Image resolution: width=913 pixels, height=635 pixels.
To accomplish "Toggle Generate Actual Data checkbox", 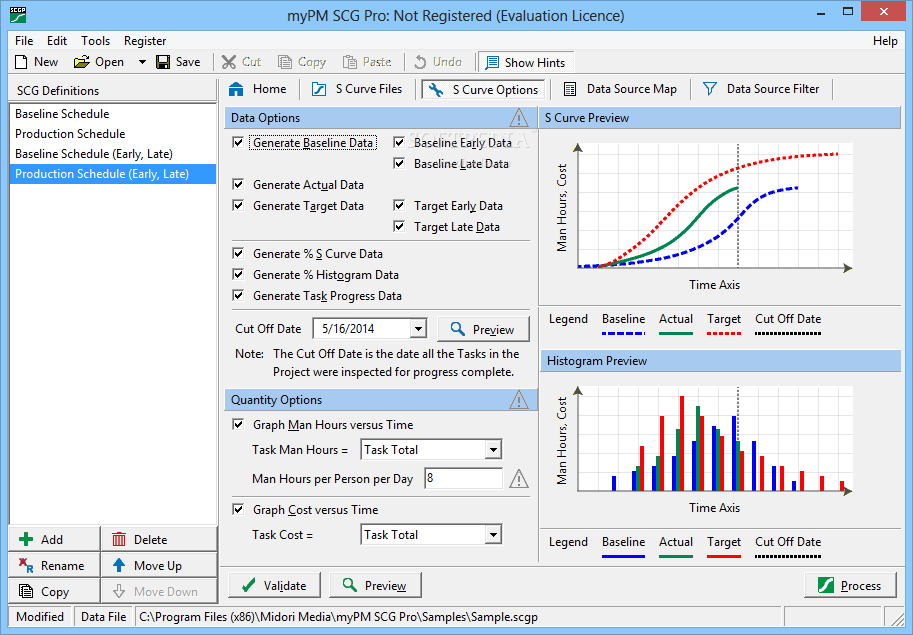I will [x=238, y=185].
